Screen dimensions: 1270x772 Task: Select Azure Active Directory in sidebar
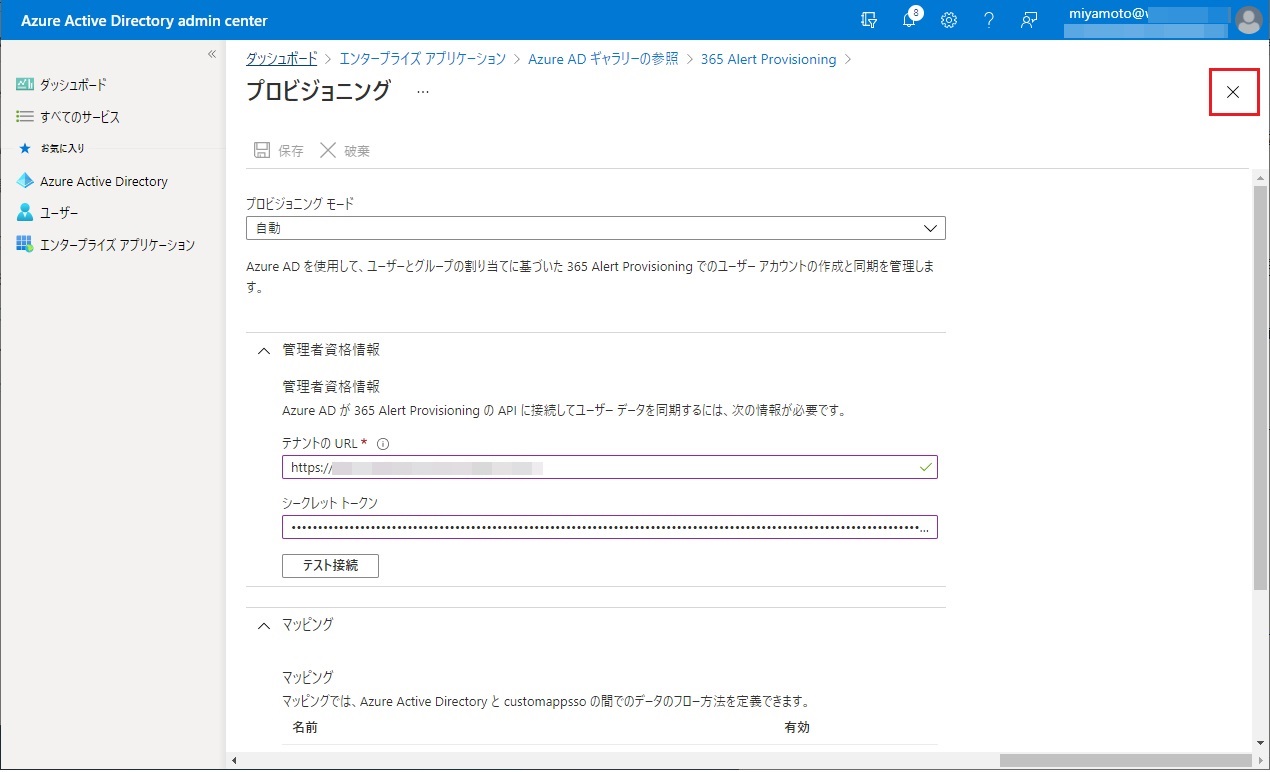coord(103,182)
